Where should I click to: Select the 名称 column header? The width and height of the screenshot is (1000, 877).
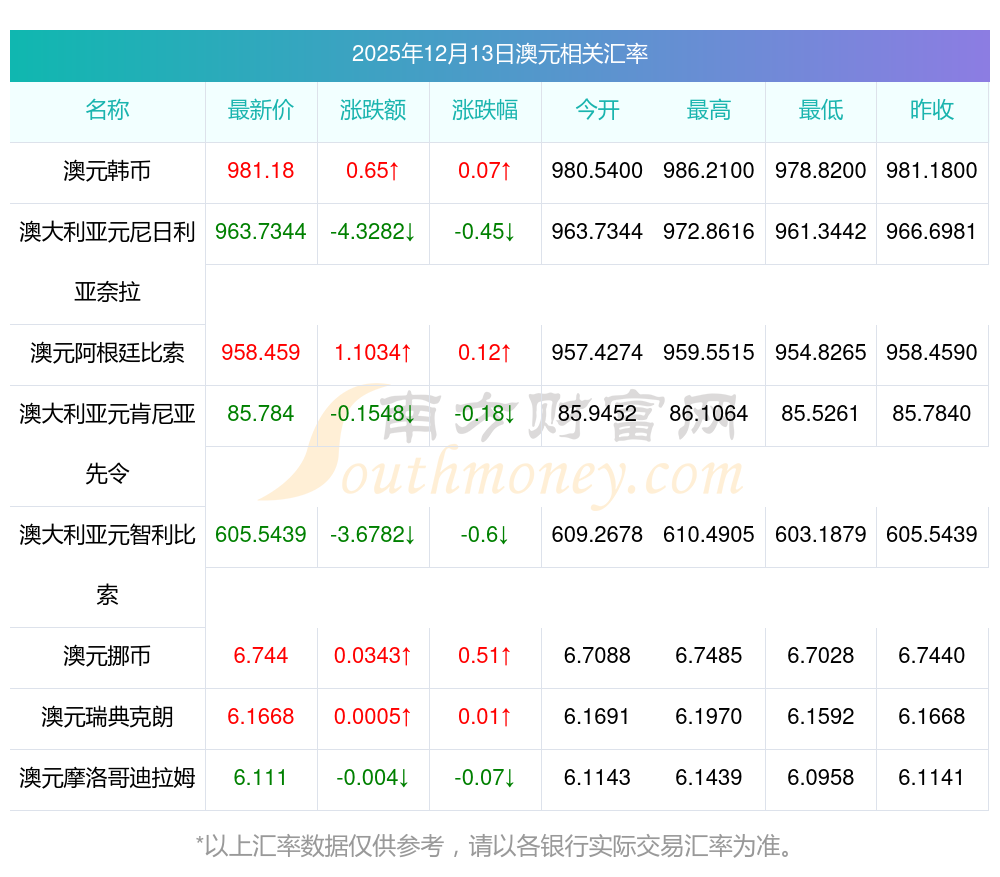click(107, 111)
